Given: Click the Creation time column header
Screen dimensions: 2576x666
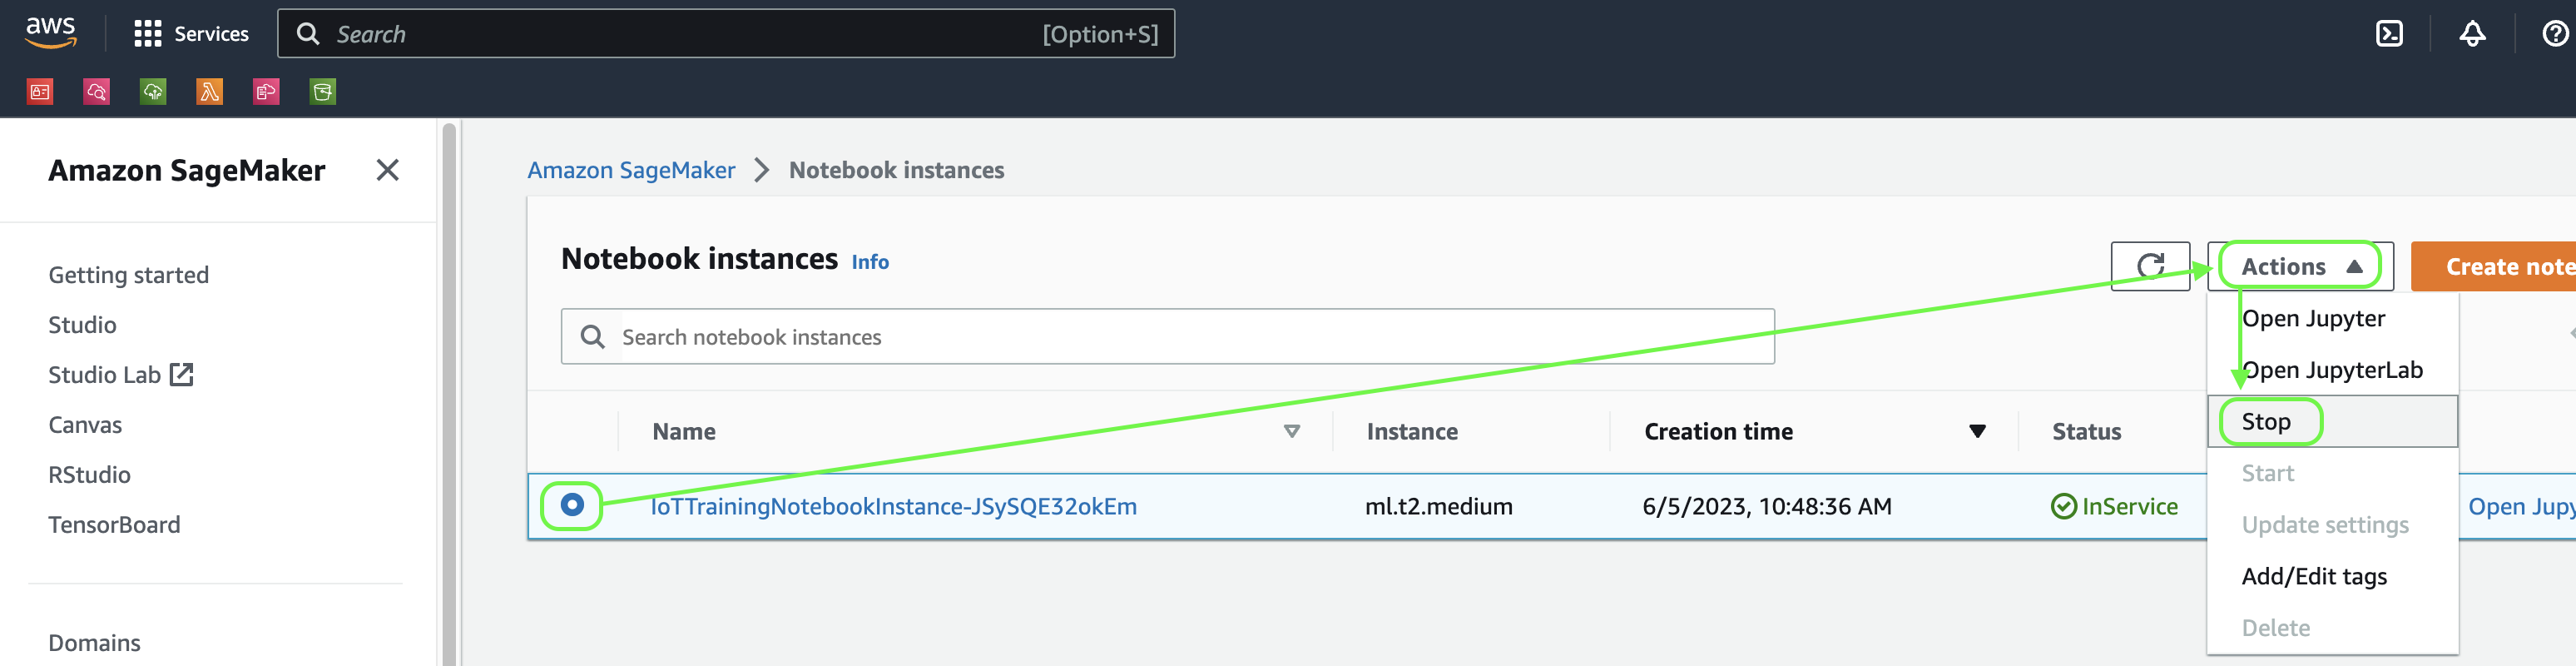Looking at the screenshot, I should (1718, 432).
